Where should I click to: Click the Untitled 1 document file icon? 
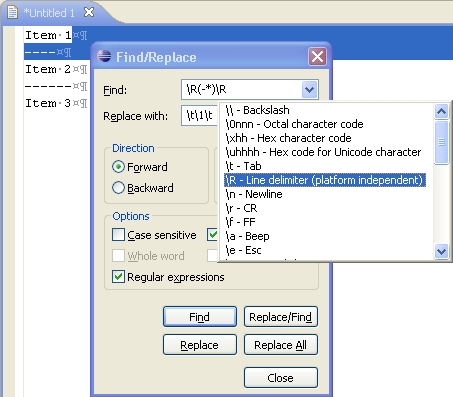pos(12,13)
